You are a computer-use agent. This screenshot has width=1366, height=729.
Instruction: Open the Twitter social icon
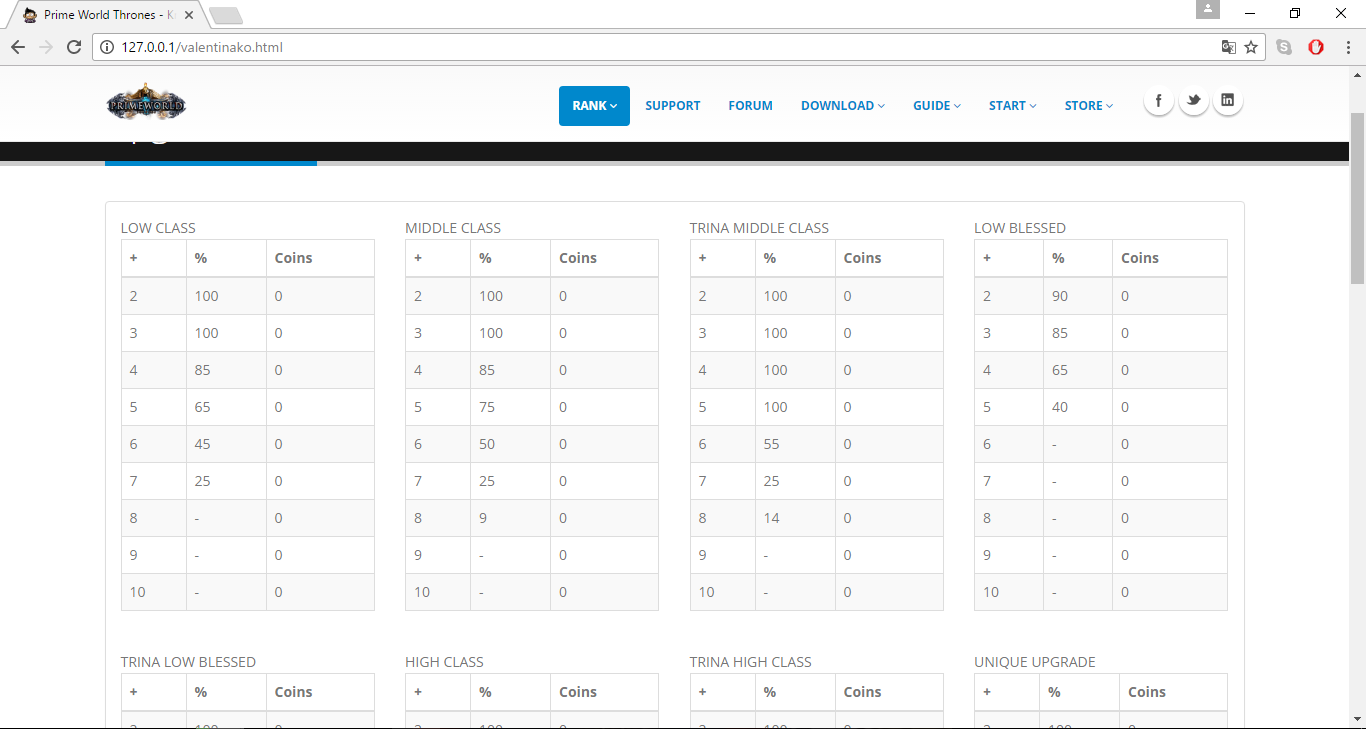(1193, 101)
